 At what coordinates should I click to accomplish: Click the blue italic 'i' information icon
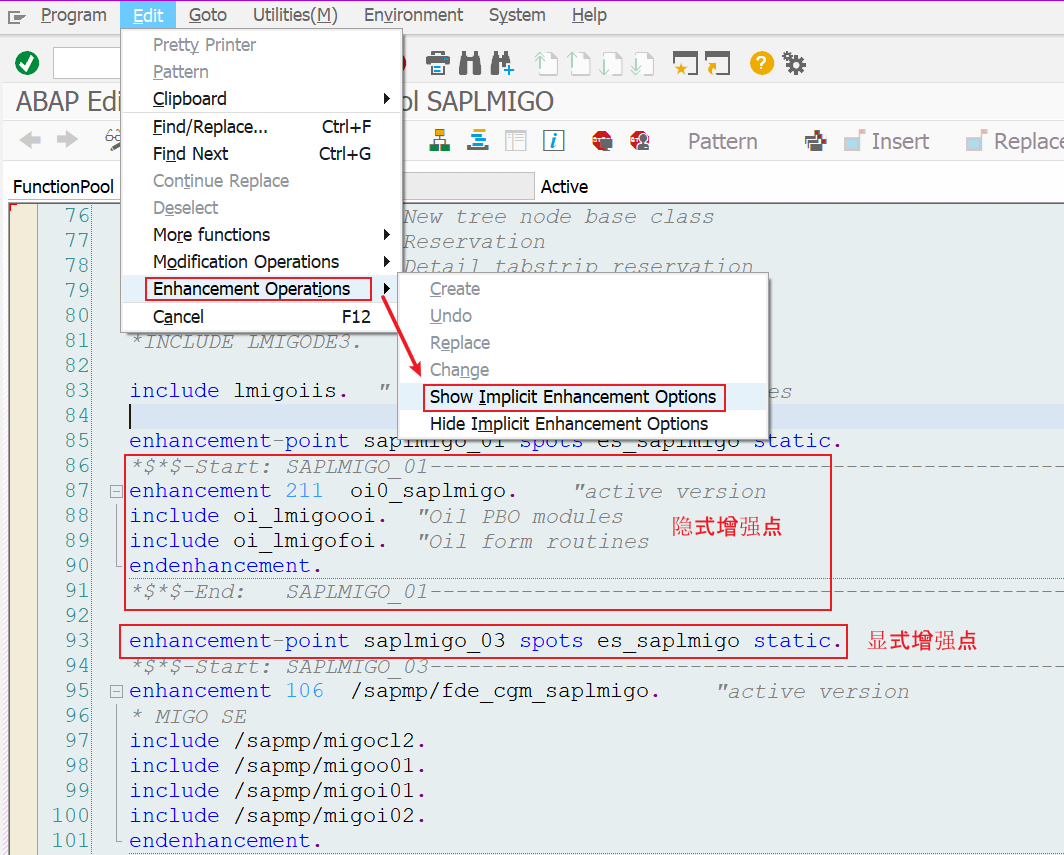554,140
